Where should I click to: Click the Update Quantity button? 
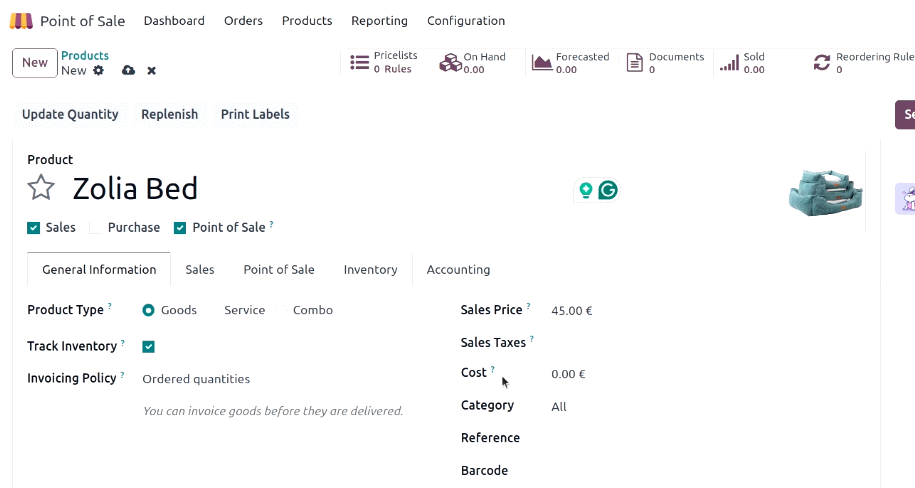[70, 114]
